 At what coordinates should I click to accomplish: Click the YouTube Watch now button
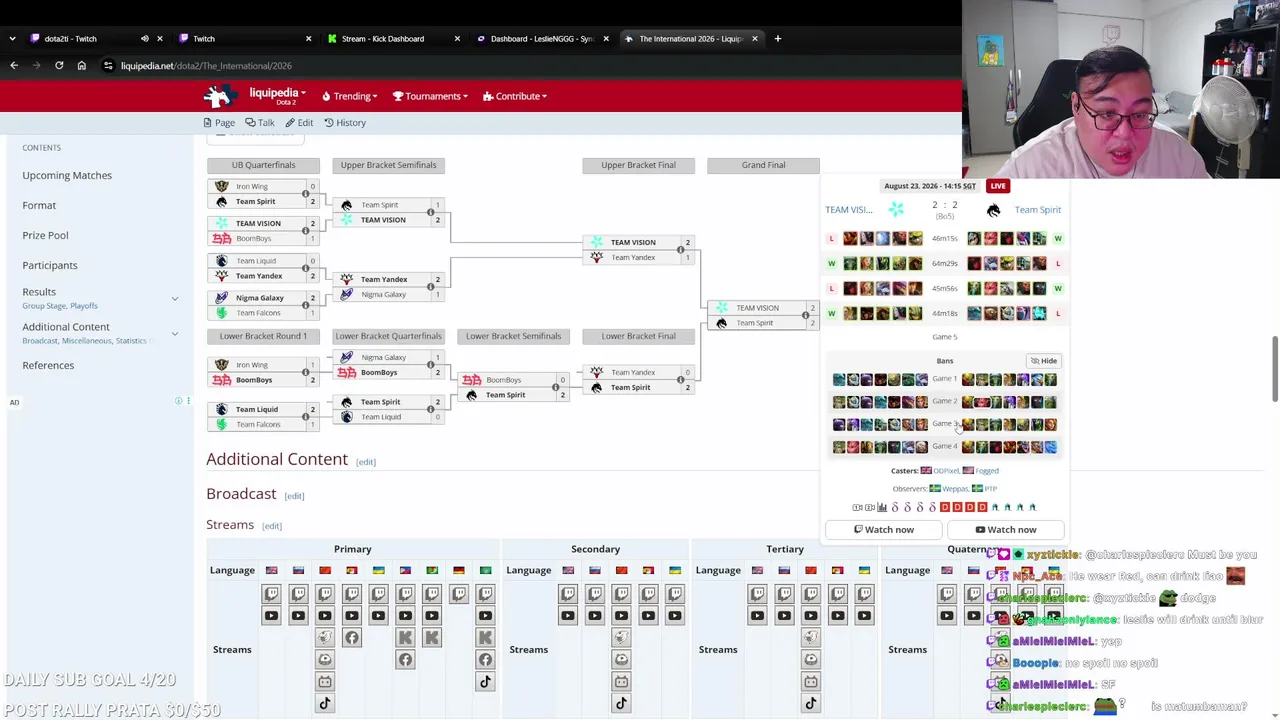[x=1006, y=530]
